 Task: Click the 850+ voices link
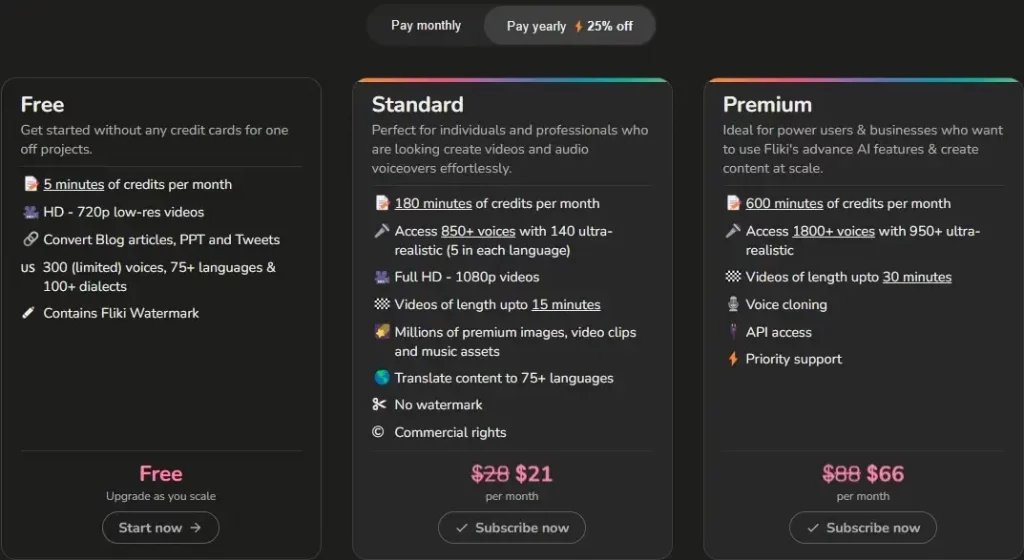[478, 231]
